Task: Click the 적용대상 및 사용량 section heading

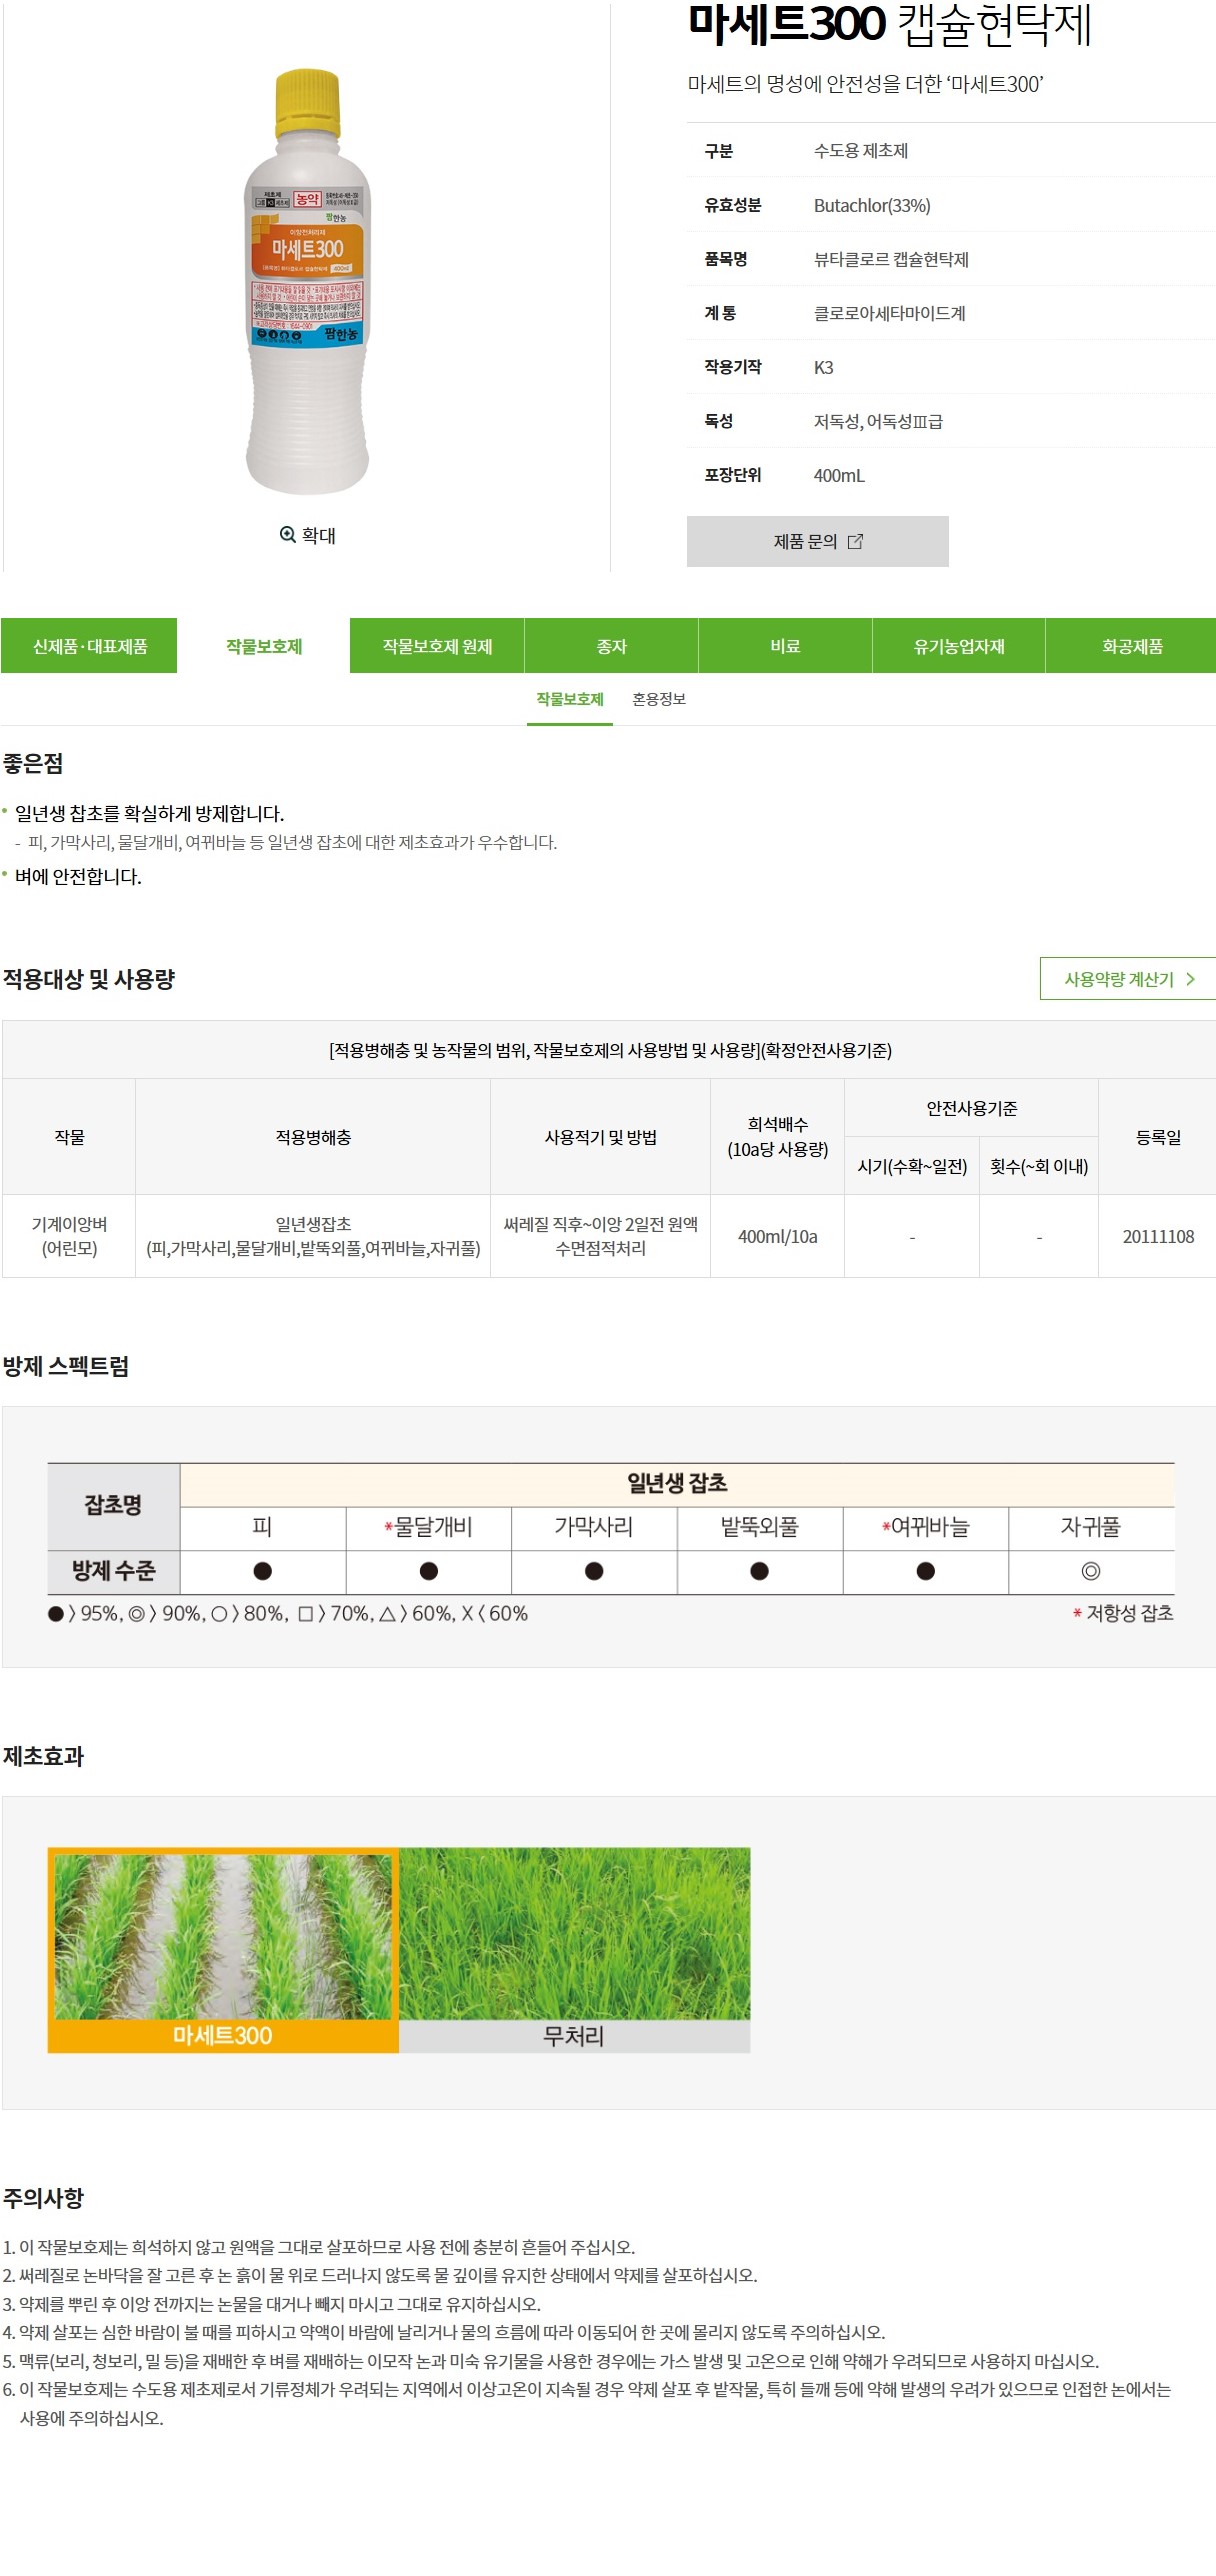Action: pos(89,980)
